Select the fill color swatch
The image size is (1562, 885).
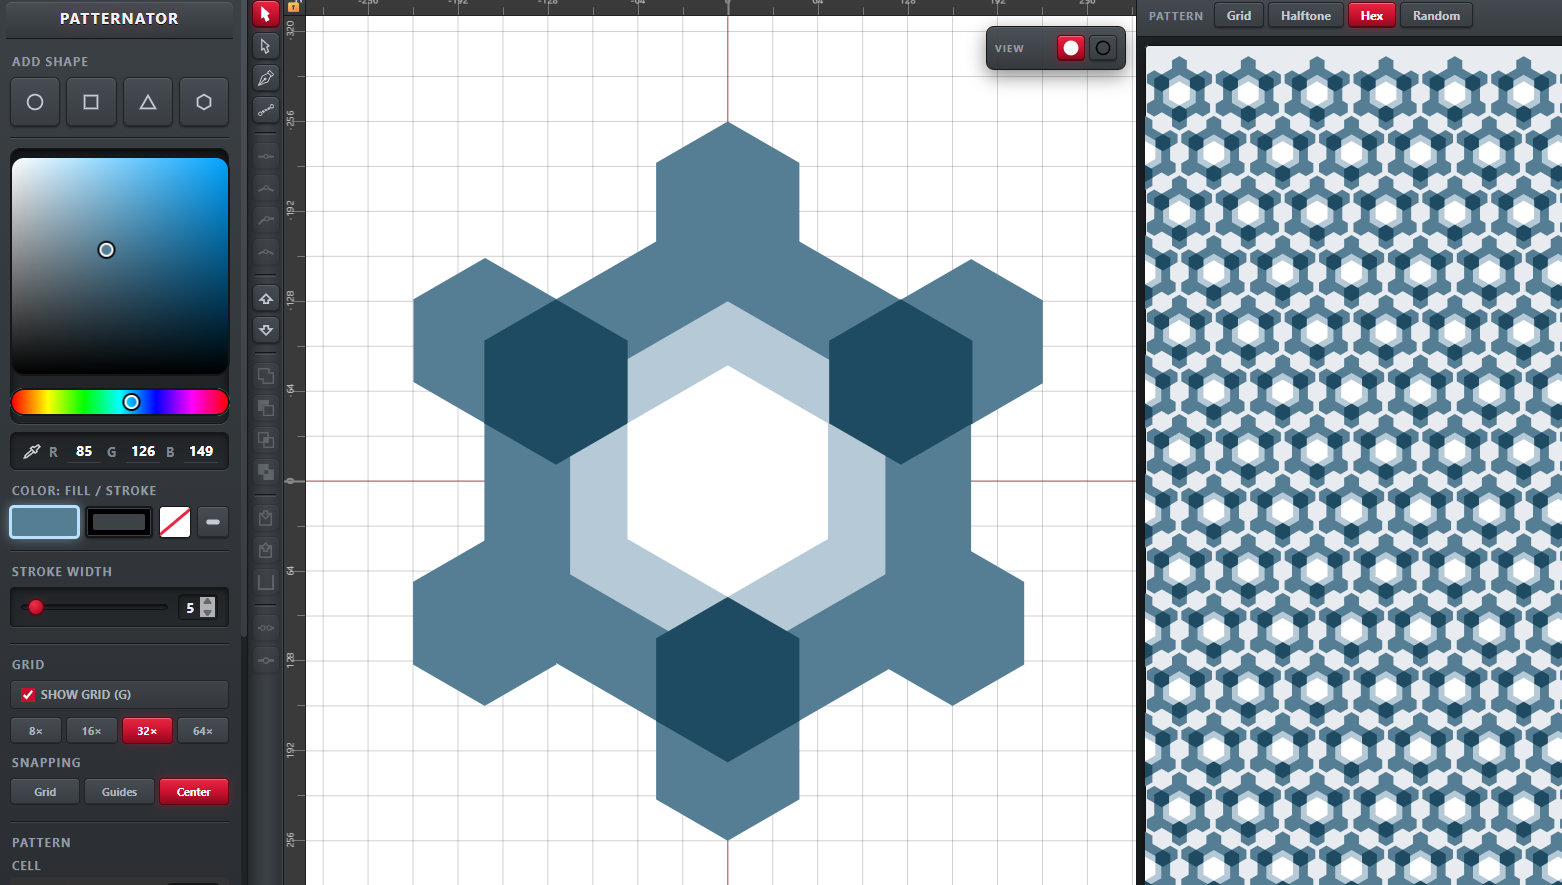coord(45,522)
